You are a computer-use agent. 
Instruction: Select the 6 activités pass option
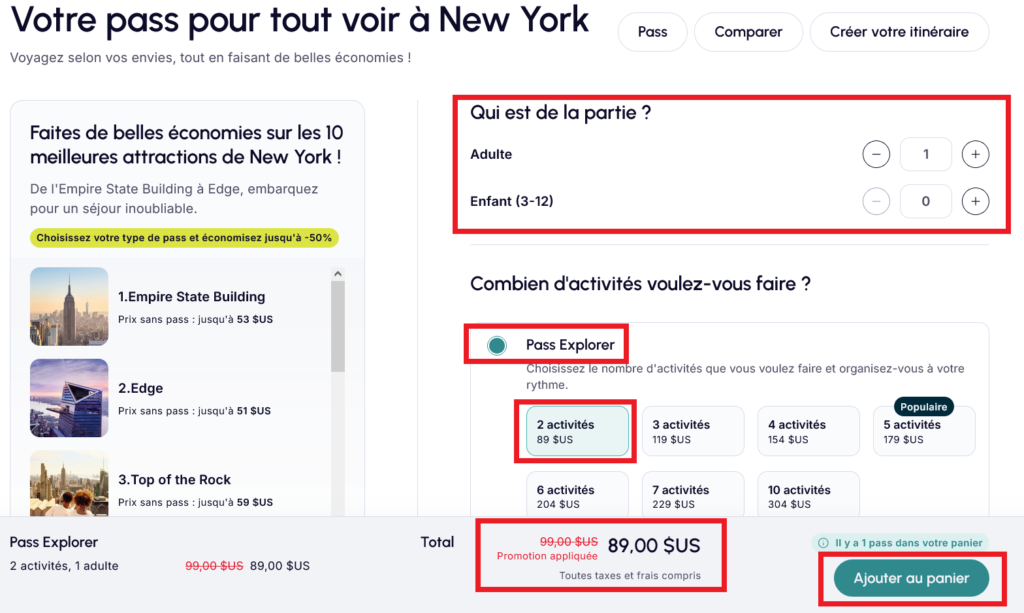577,496
